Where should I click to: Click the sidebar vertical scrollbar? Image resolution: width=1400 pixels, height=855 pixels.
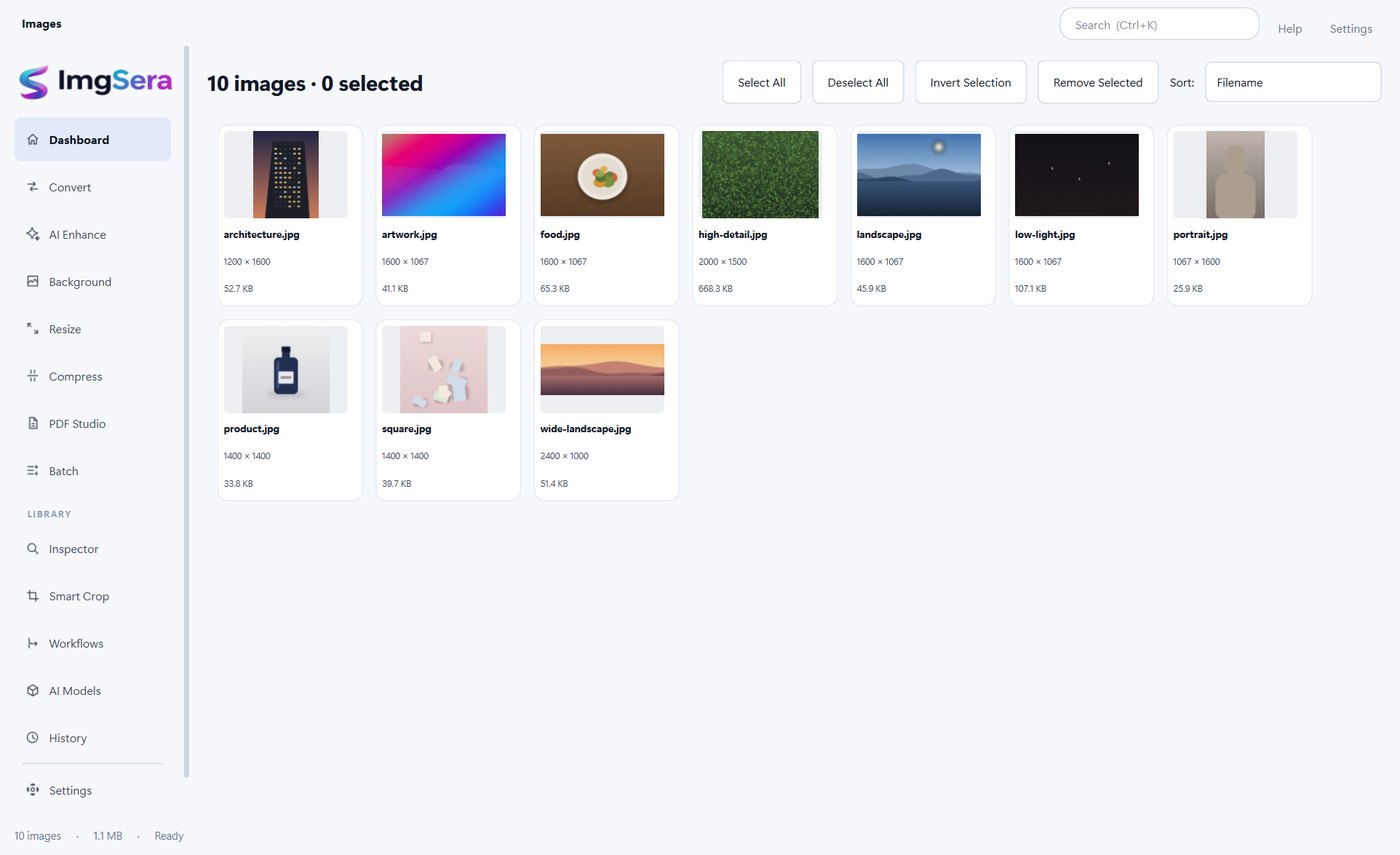pyautogui.click(x=186, y=411)
